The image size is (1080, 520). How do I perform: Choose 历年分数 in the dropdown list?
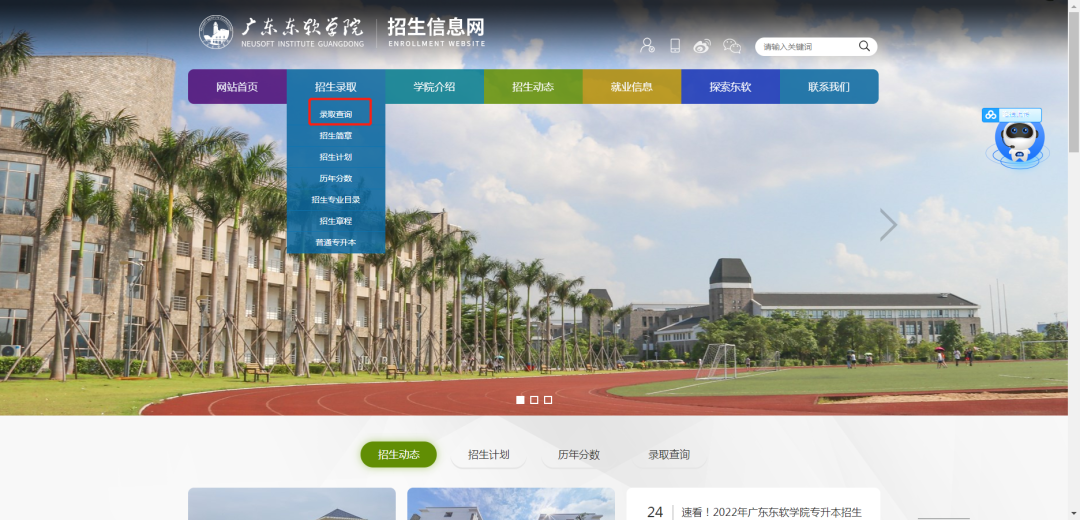(336, 178)
